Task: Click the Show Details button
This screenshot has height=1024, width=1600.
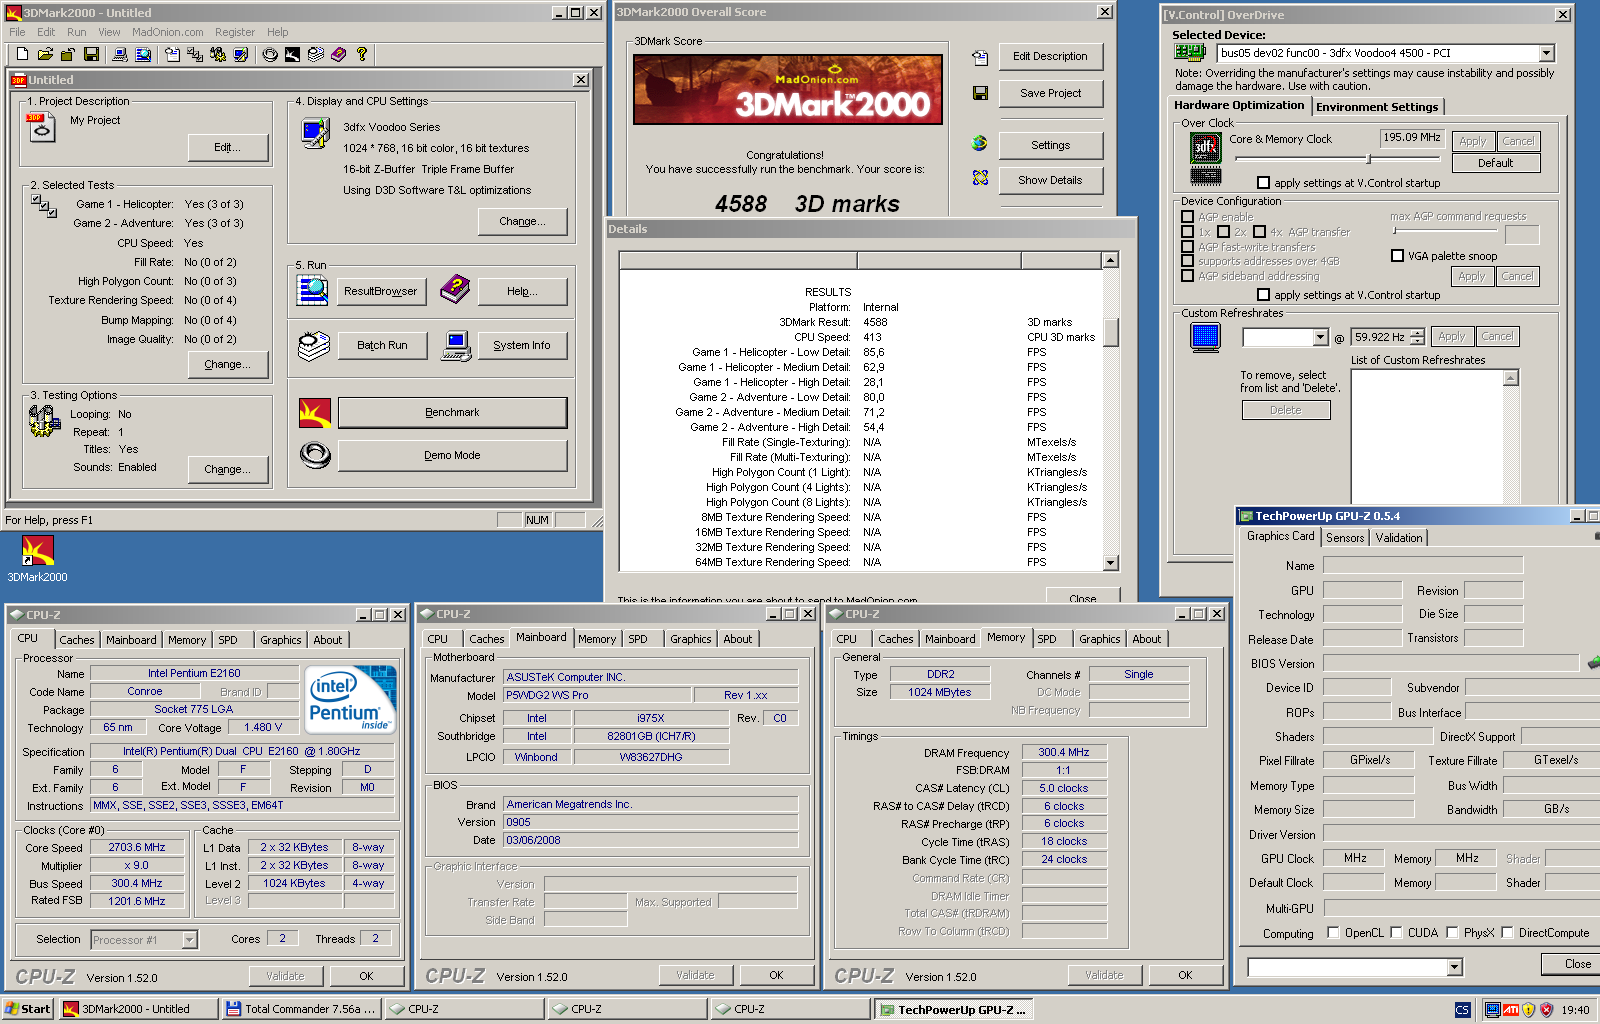Action: click(x=1050, y=180)
